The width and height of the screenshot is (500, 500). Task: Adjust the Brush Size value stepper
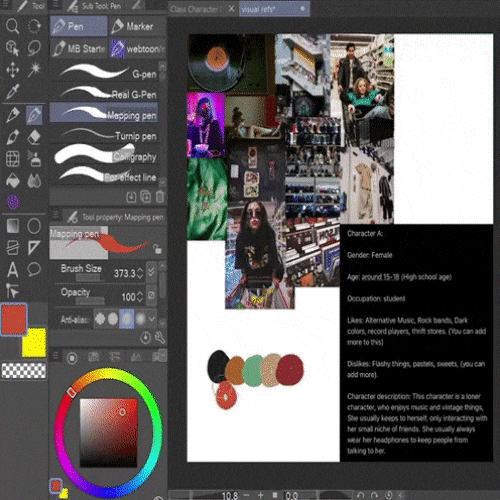[140, 273]
